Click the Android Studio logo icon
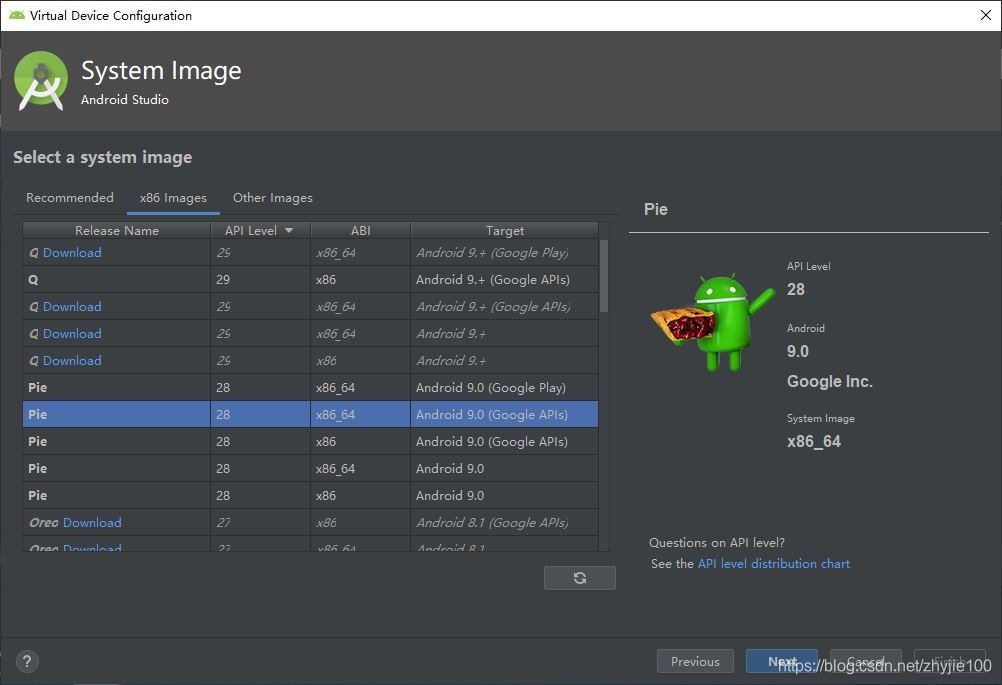The image size is (1002, 685). 41,81
